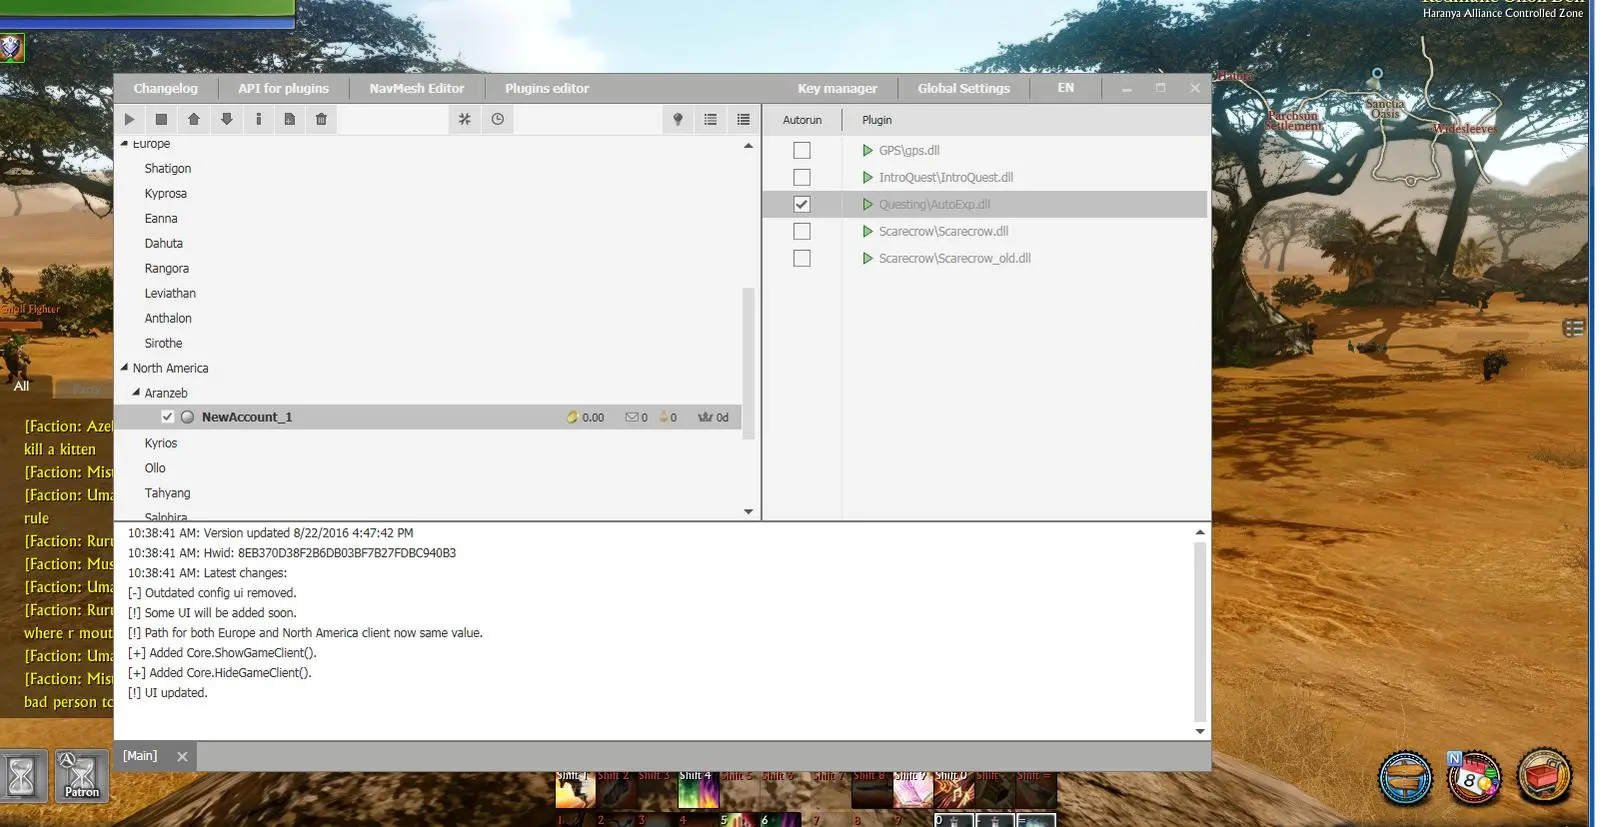The height and width of the screenshot is (827, 1603).
Task: Open Global Settings
Action: (x=963, y=88)
